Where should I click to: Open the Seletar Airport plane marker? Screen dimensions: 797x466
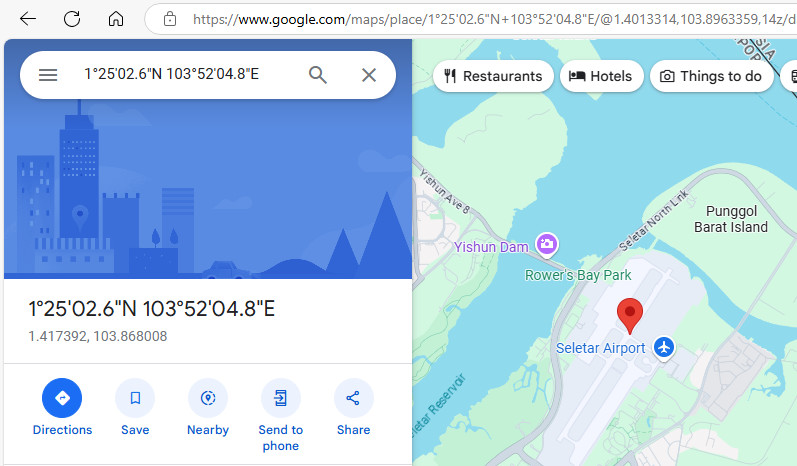pos(664,348)
